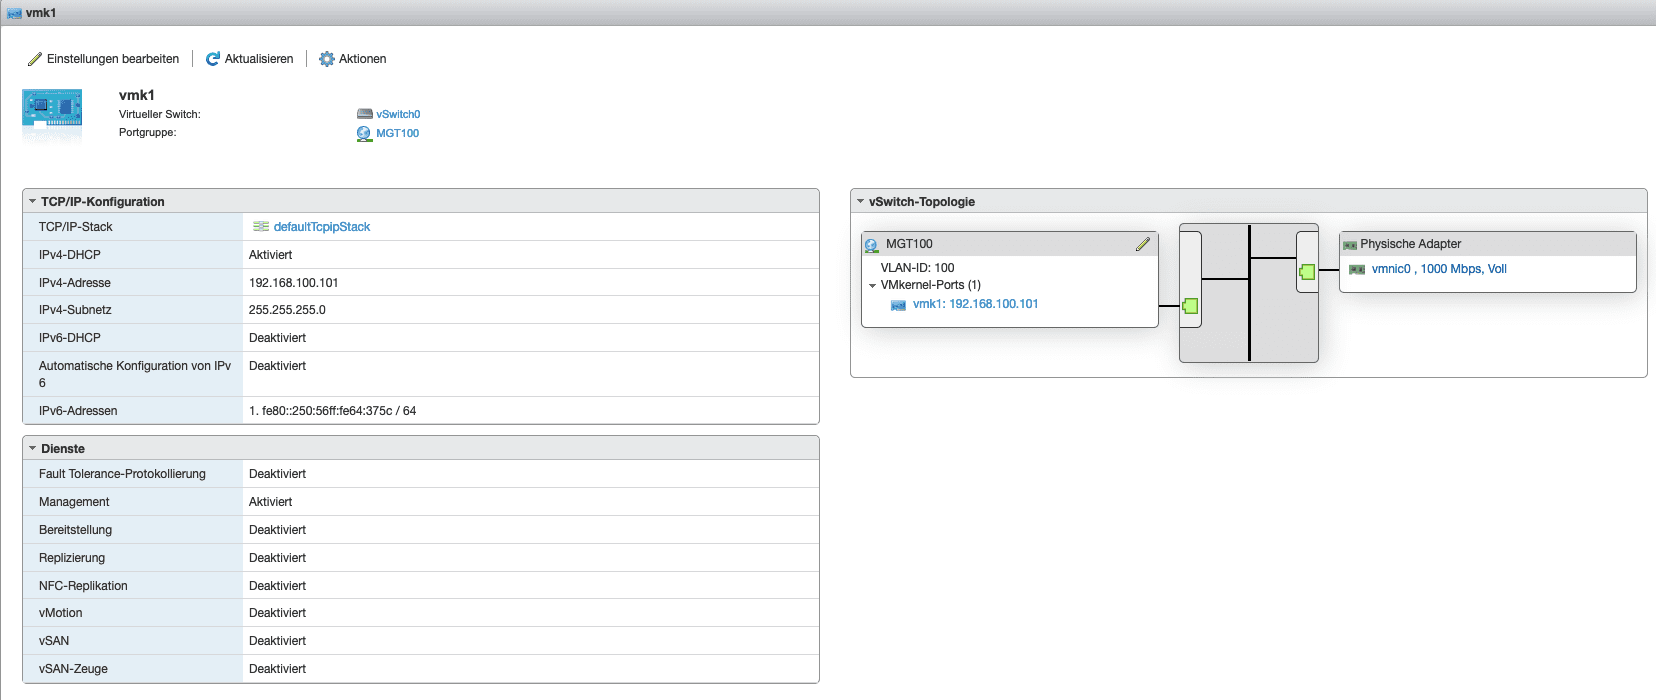Click the Aktualisieren refresh icon
This screenshot has width=1656, height=700.
[212, 59]
